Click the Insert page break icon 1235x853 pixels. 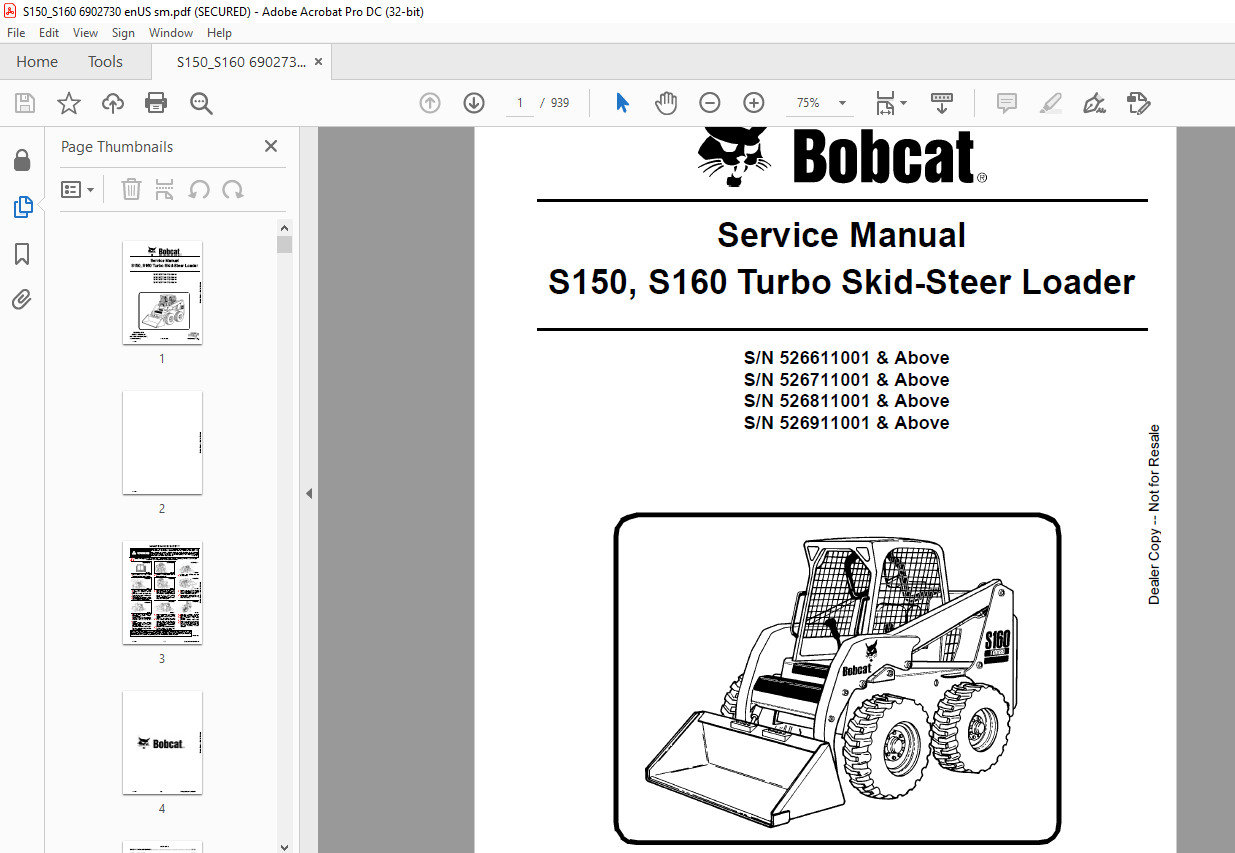165,189
